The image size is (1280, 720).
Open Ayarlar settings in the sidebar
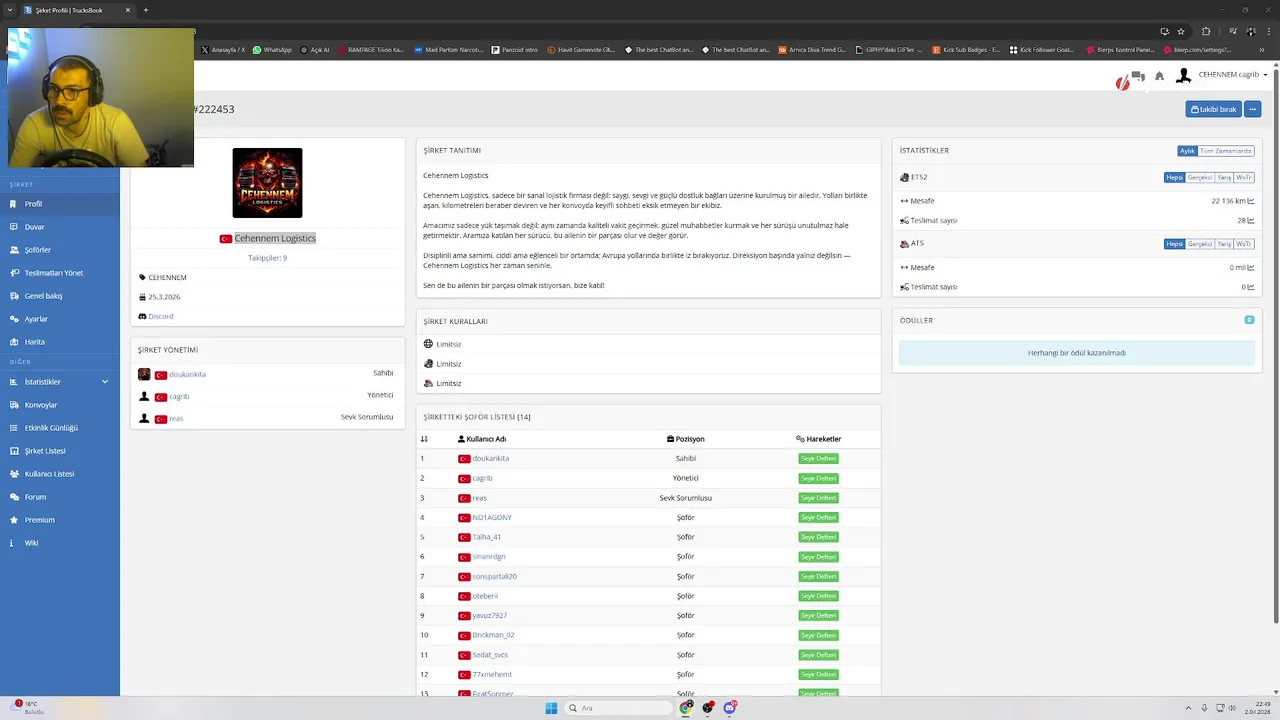tap(60, 319)
